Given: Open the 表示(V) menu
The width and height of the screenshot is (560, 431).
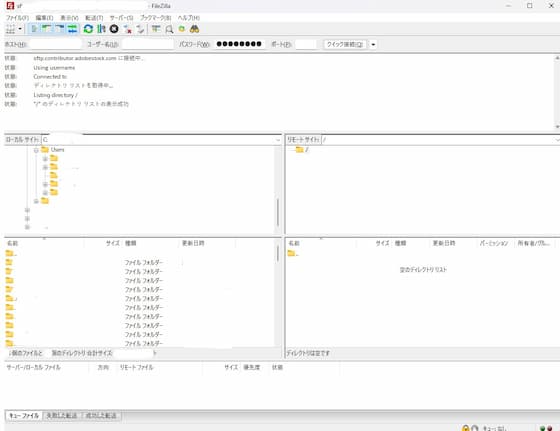Looking at the screenshot, I should pyautogui.click(x=69, y=17).
